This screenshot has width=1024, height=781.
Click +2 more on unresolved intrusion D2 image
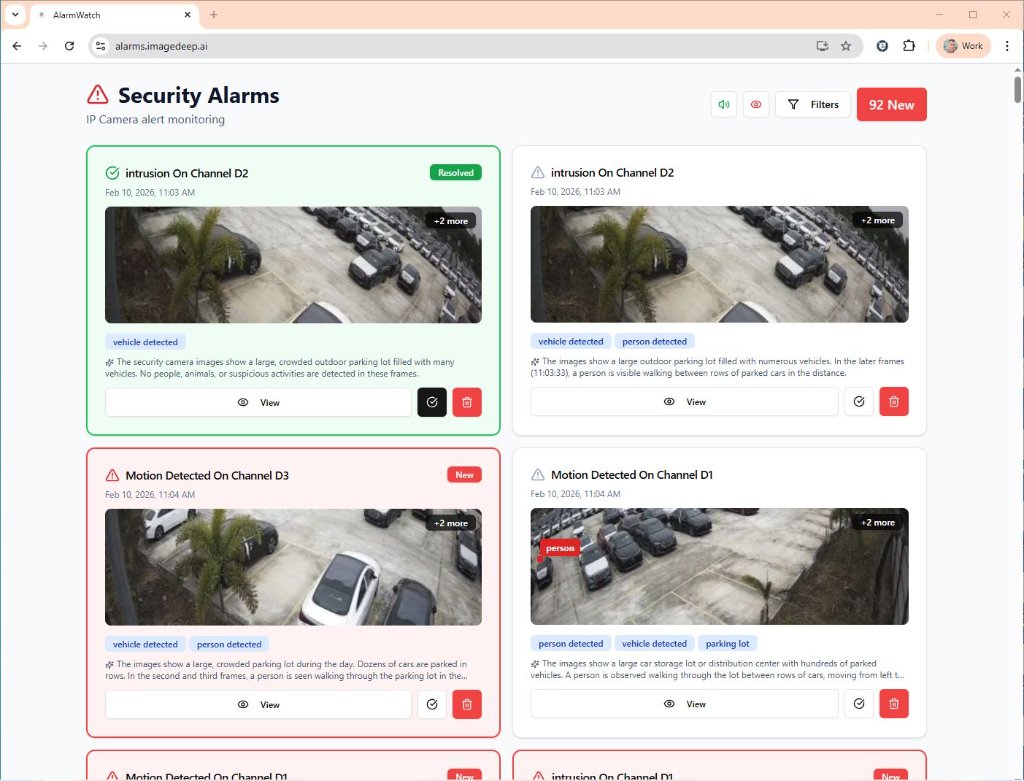[x=878, y=220]
